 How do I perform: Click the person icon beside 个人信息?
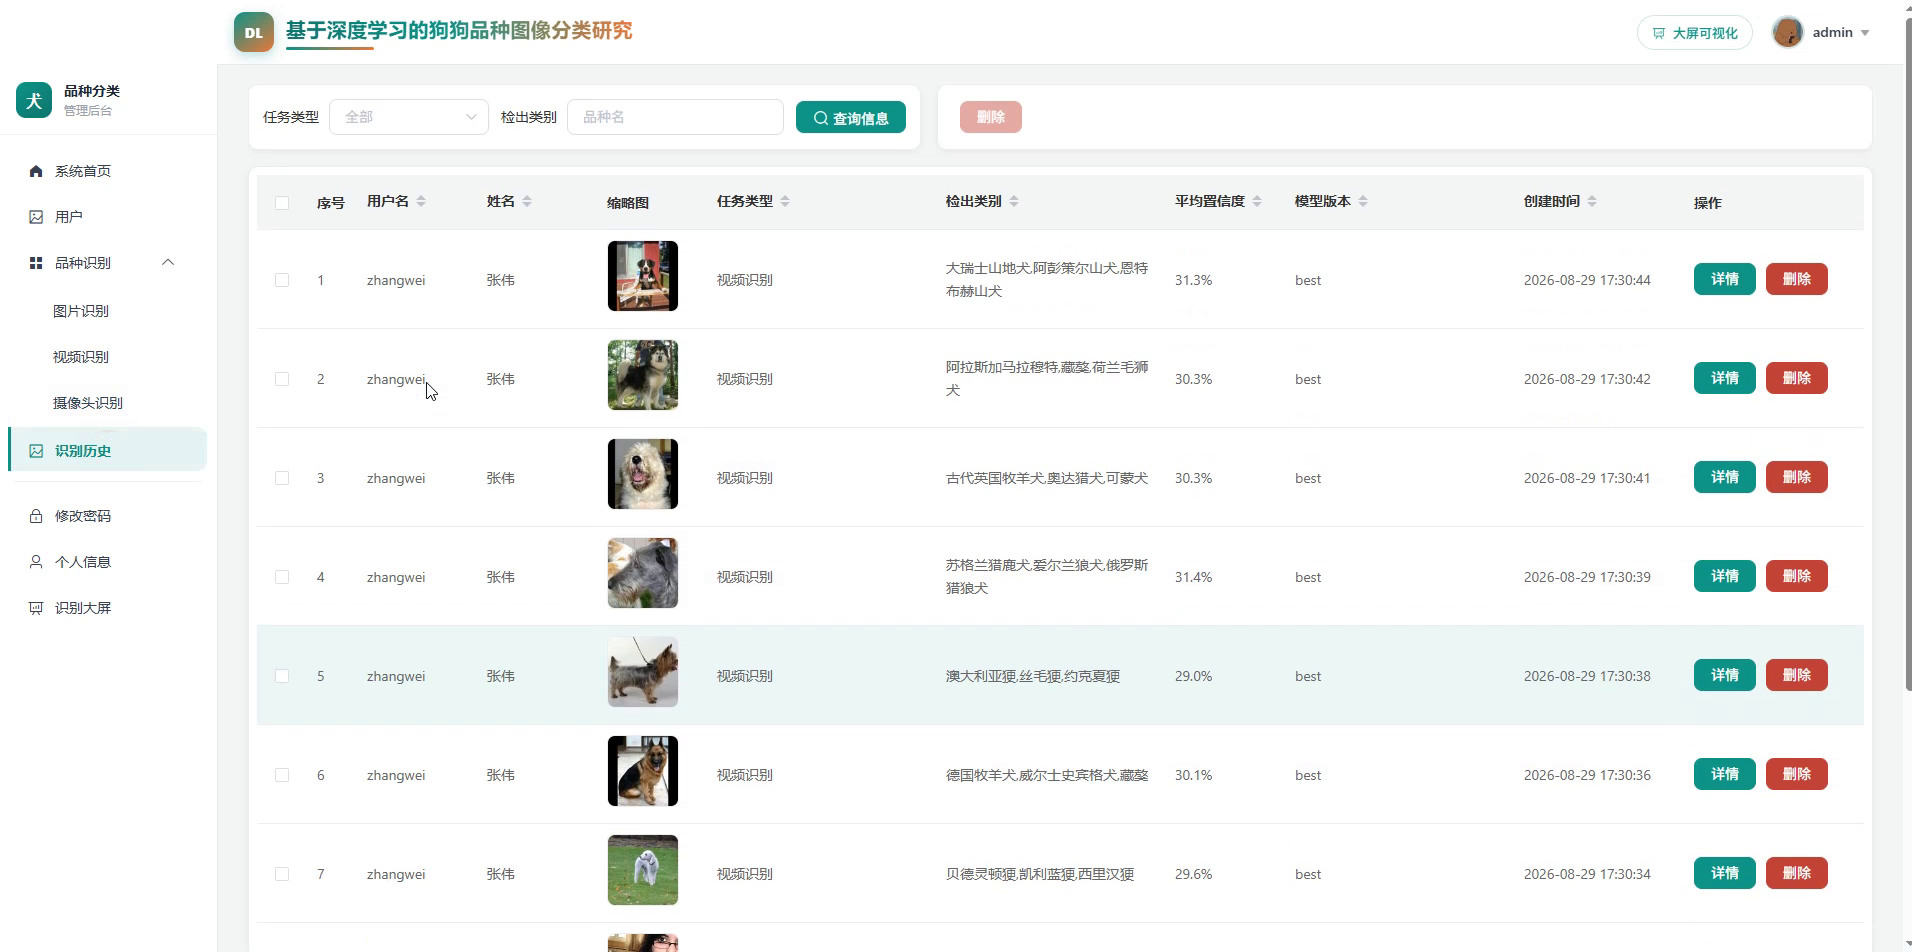point(36,562)
